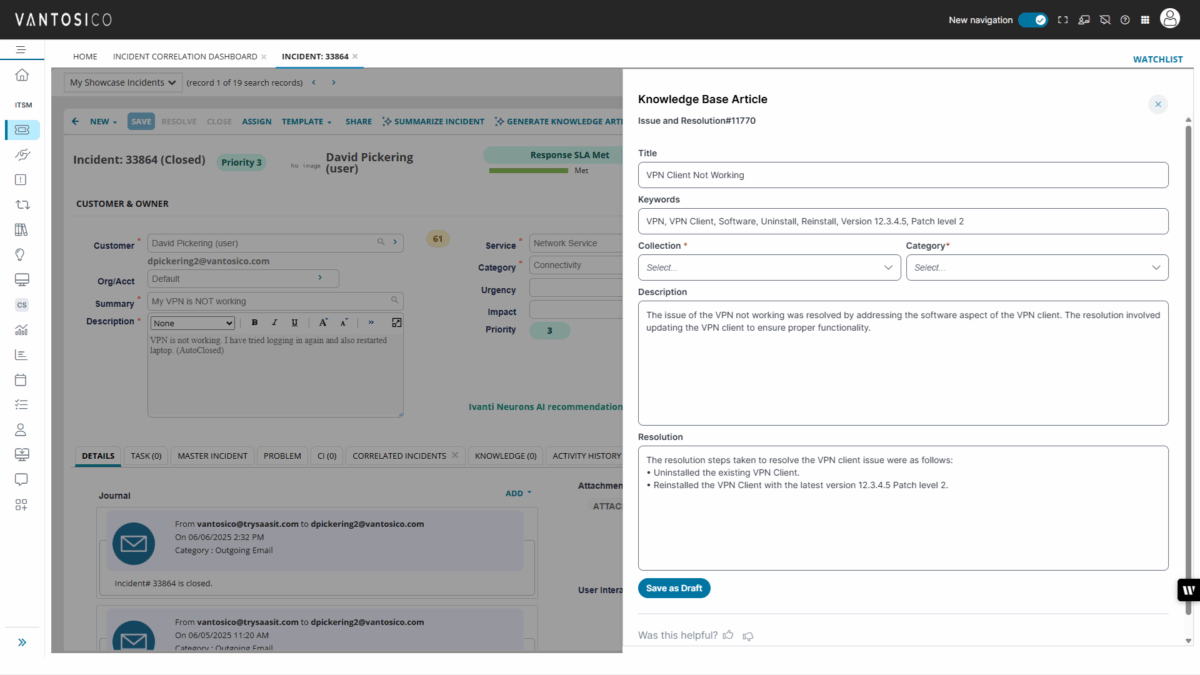Select the Incidents icon in the left sidebar
The image size is (1200, 675).
click(20, 129)
